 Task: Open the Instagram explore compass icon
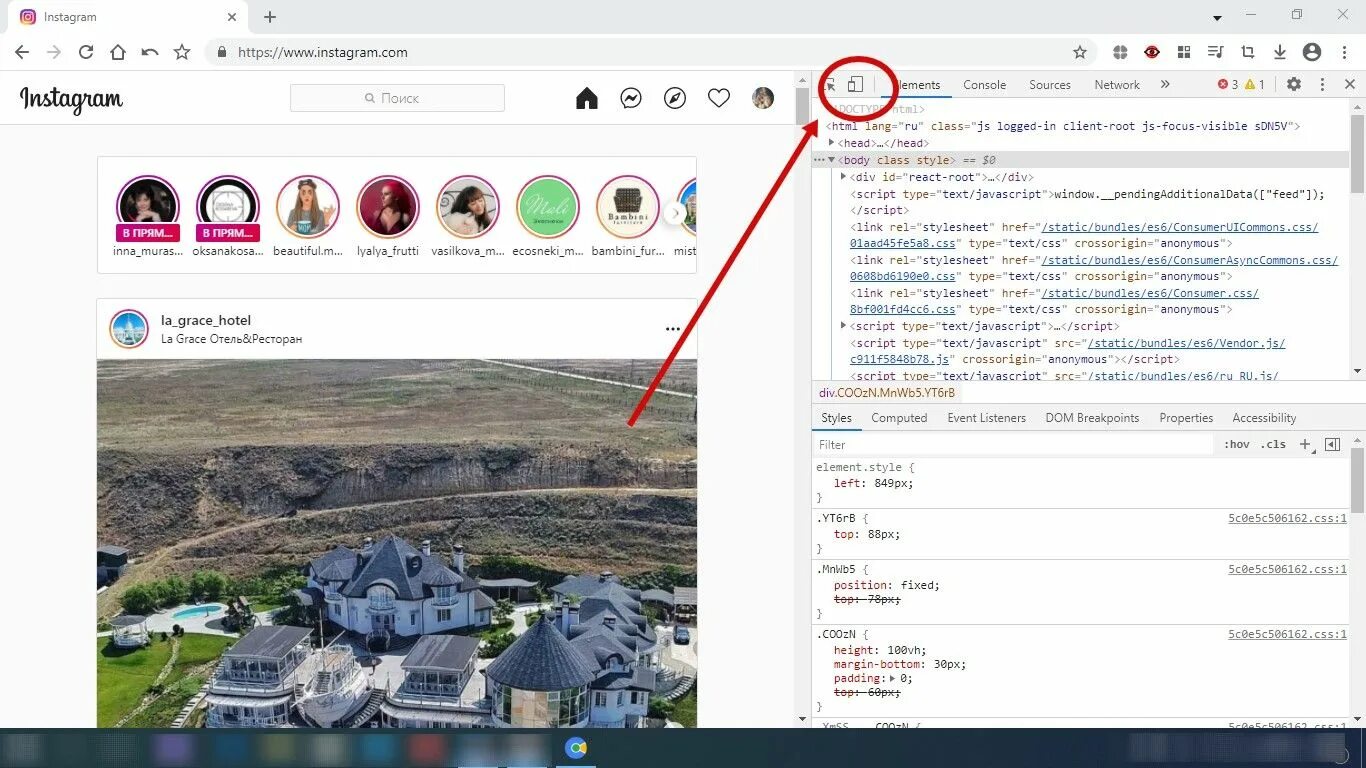(x=675, y=98)
